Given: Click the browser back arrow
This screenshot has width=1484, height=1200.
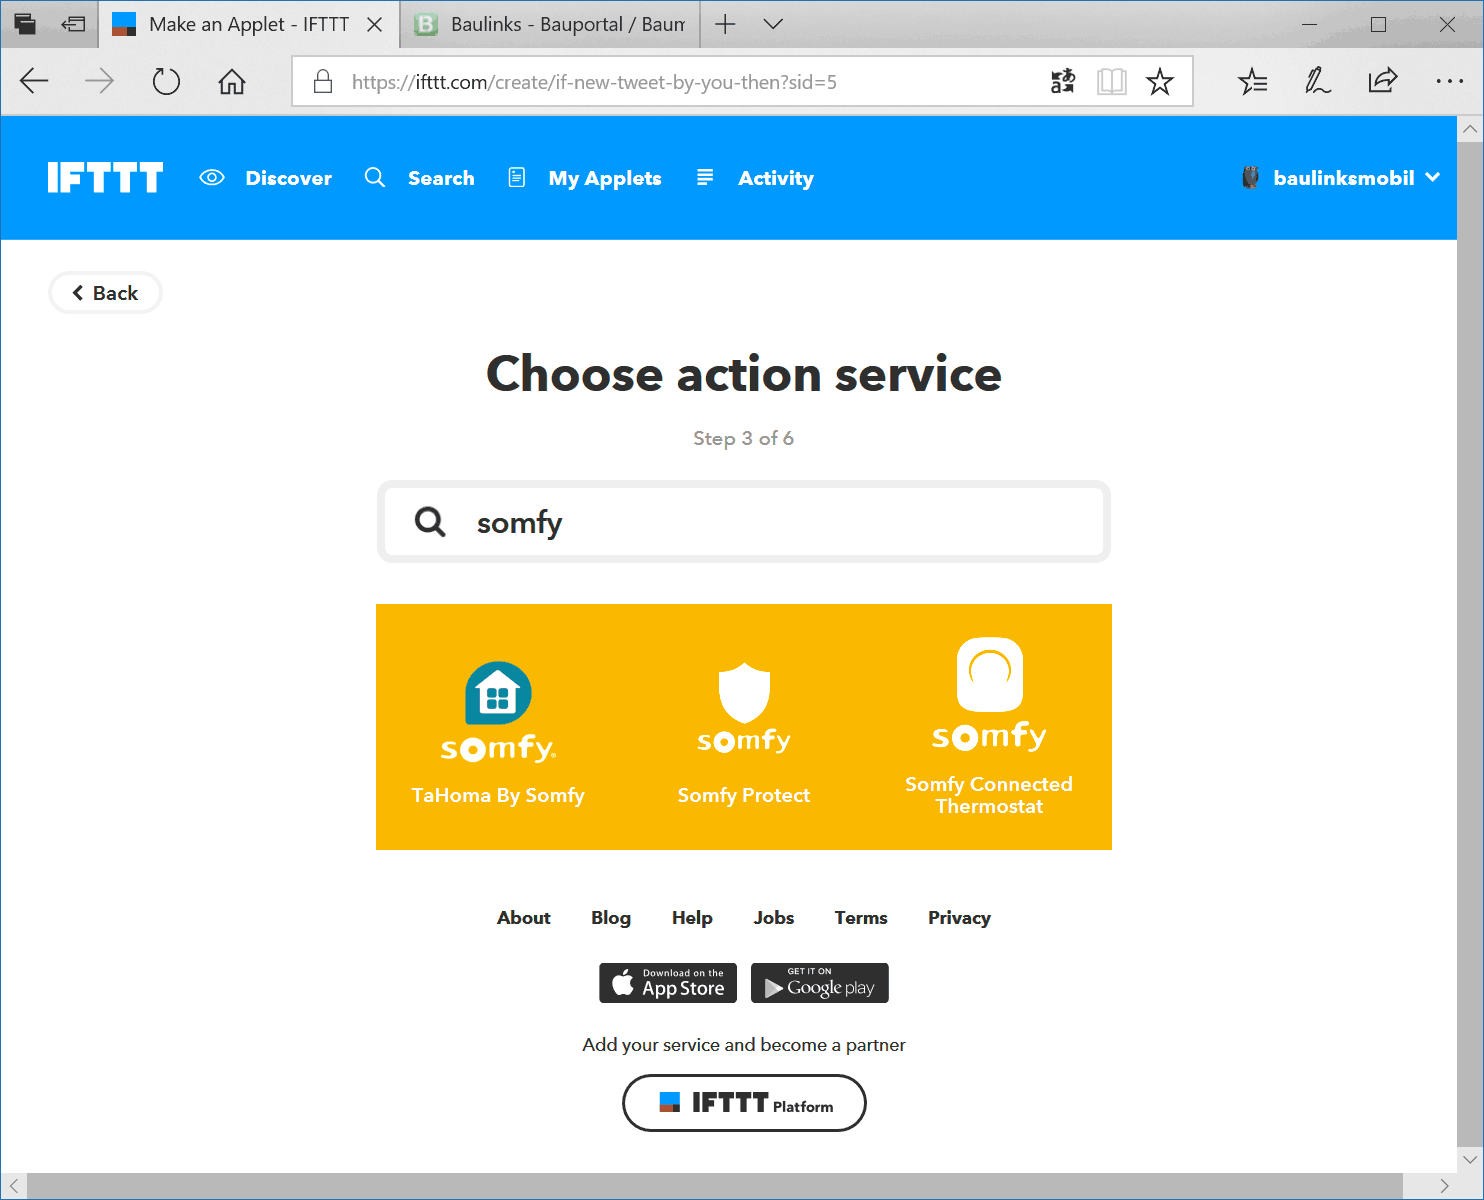Looking at the screenshot, I should click(x=34, y=81).
